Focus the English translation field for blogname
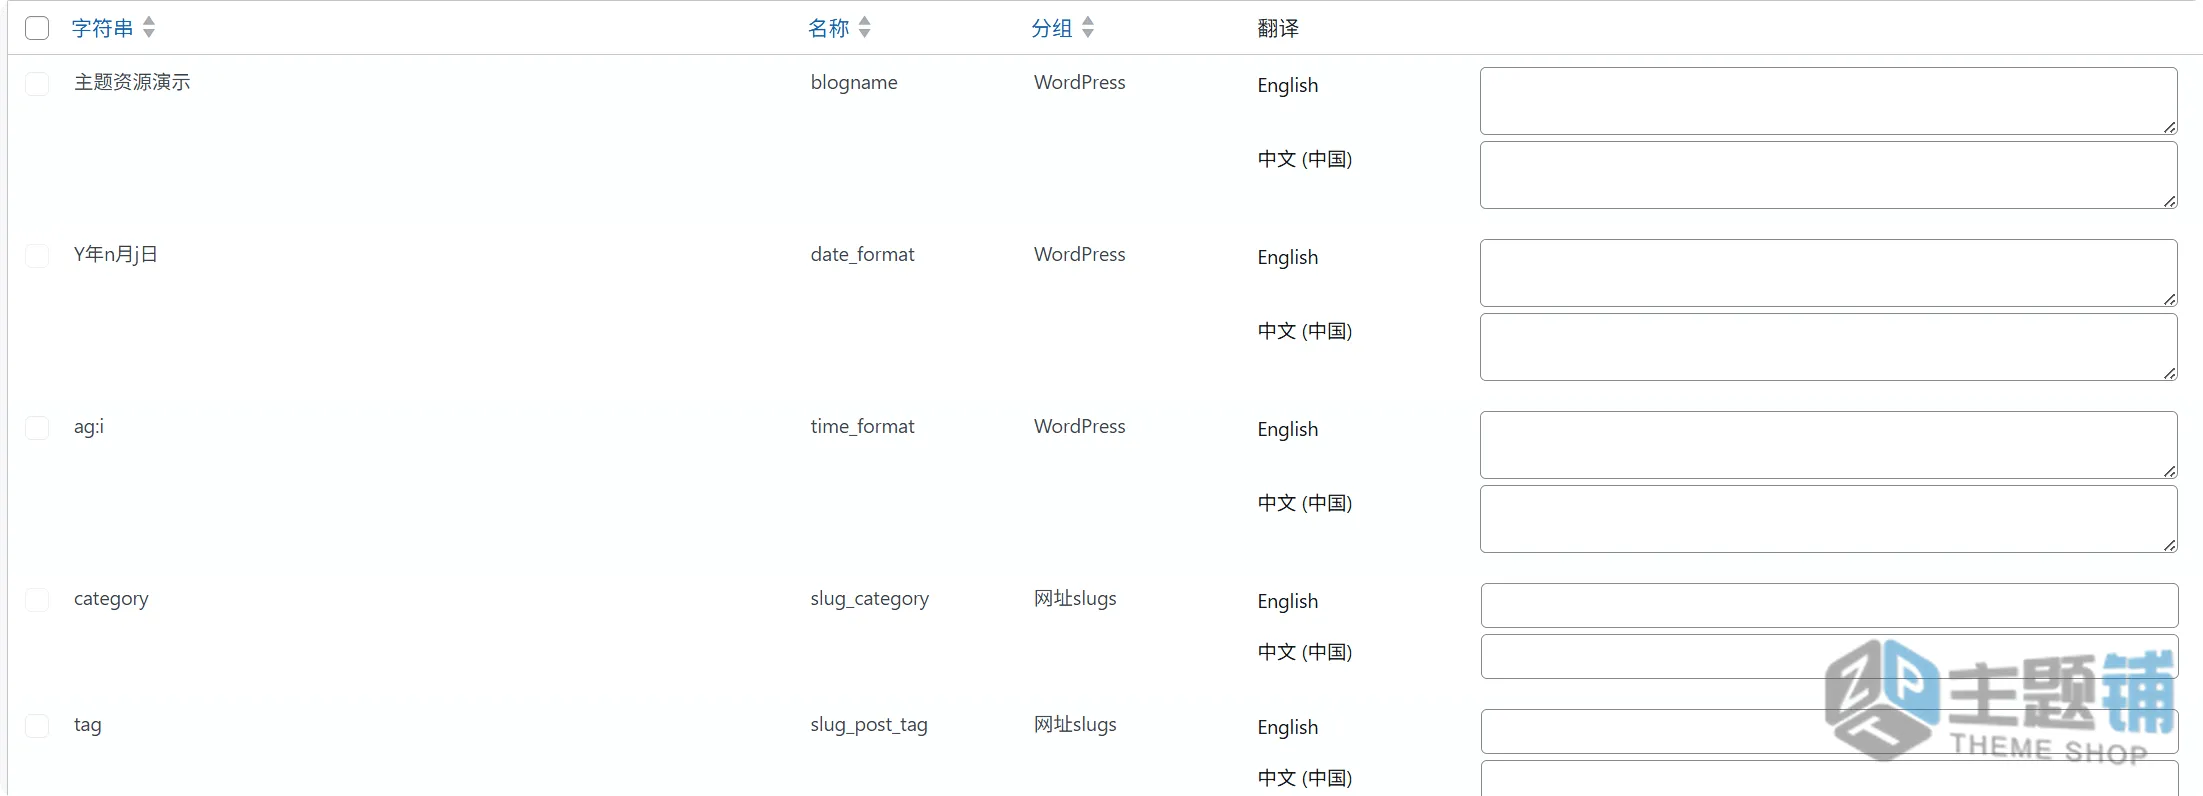The image size is (2203, 796). click(x=1829, y=101)
